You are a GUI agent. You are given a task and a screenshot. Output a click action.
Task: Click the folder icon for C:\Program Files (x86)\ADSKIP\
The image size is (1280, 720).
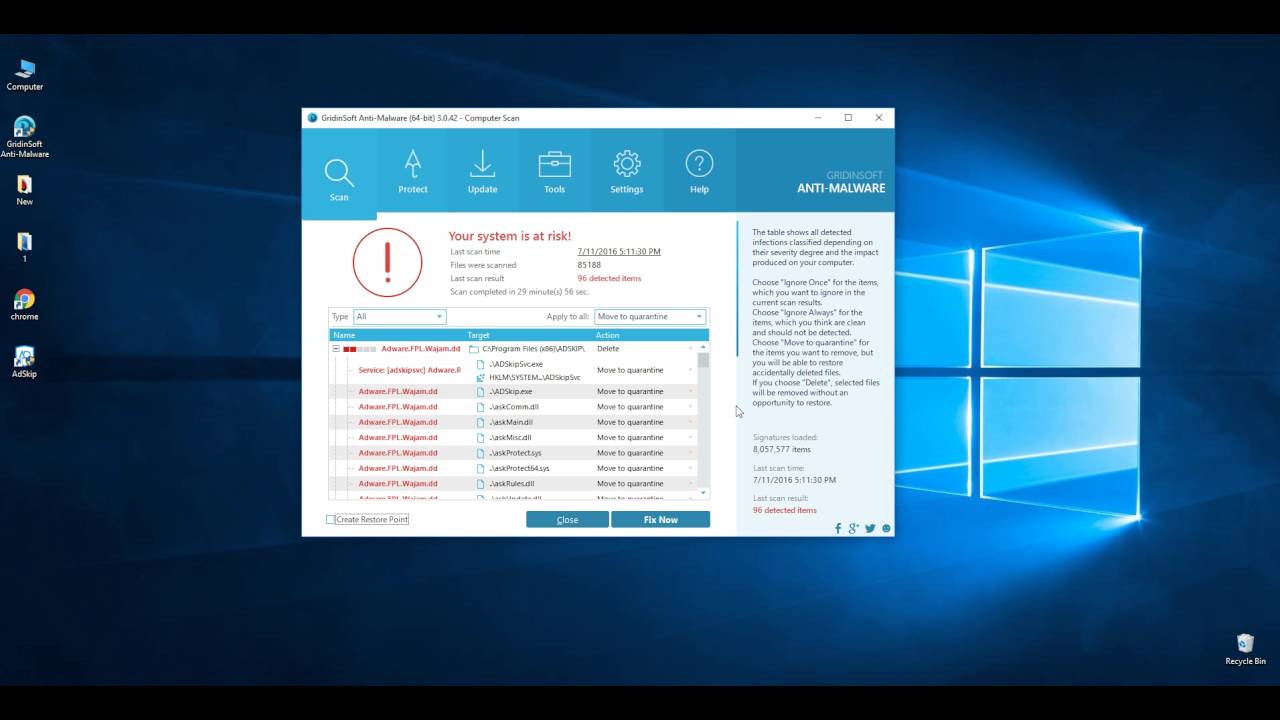[x=474, y=349]
